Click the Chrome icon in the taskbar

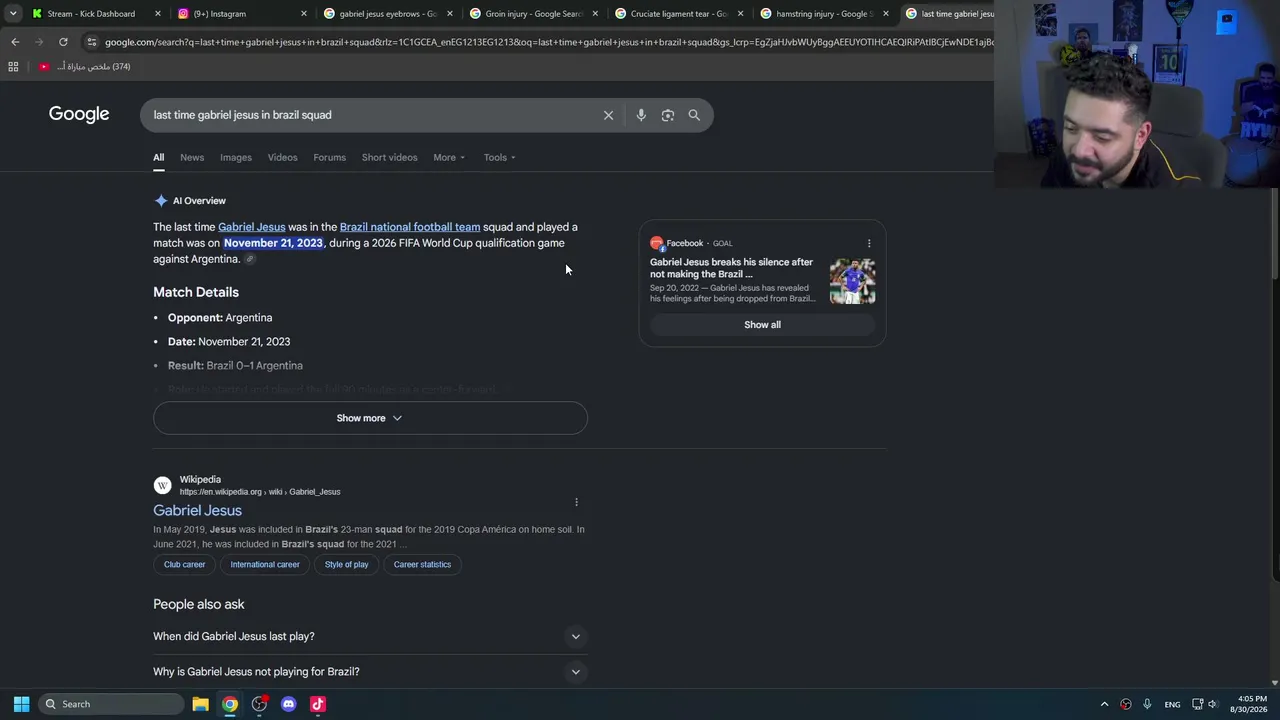point(230,704)
